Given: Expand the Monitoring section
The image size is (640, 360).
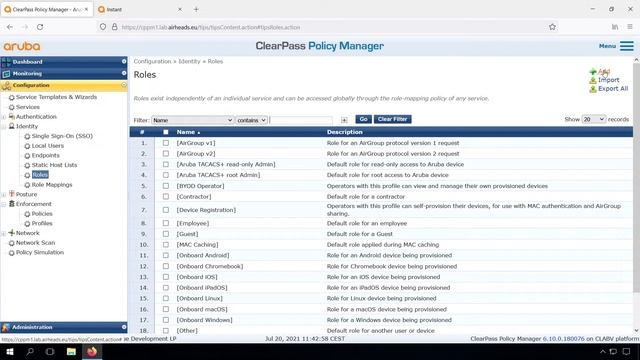Looking at the screenshot, I should [124, 73].
